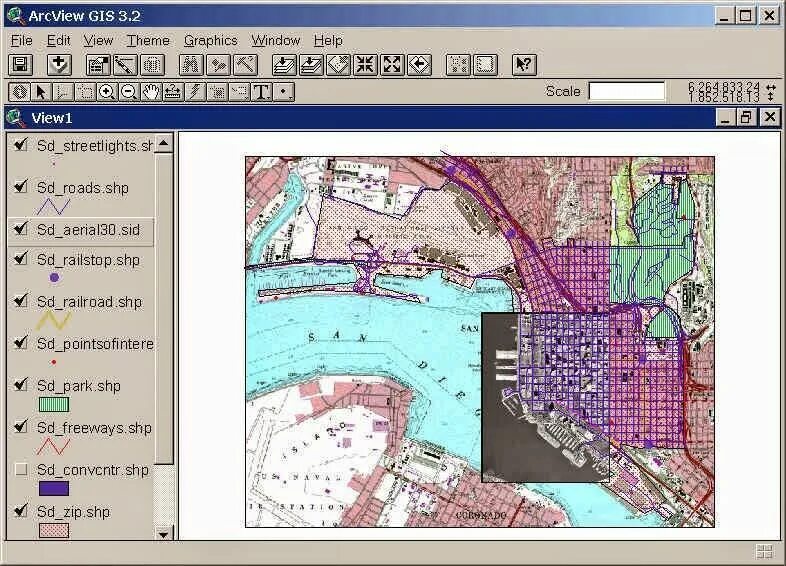Select the Zoom In magnifier tool
This screenshot has height=566, width=786.
coord(107,92)
